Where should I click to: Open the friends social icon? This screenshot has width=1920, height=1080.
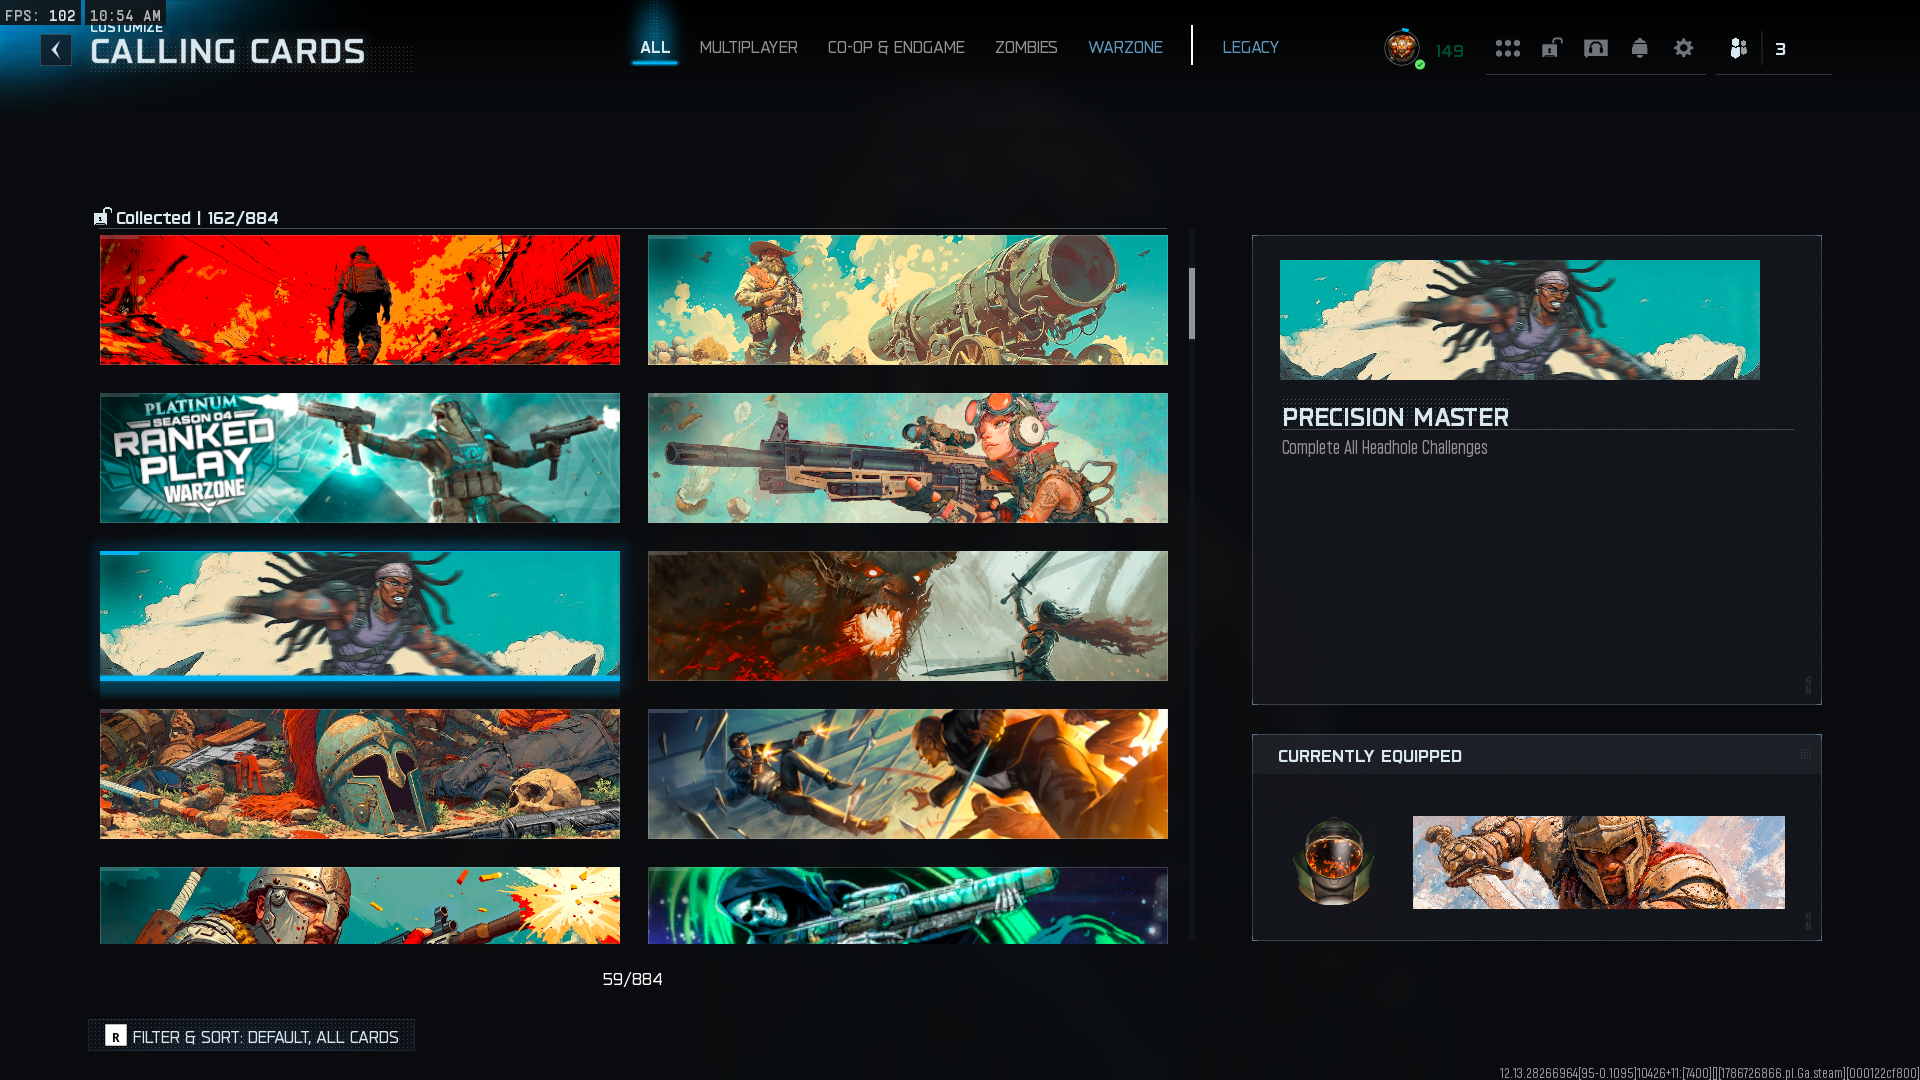tap(1739, 48)
